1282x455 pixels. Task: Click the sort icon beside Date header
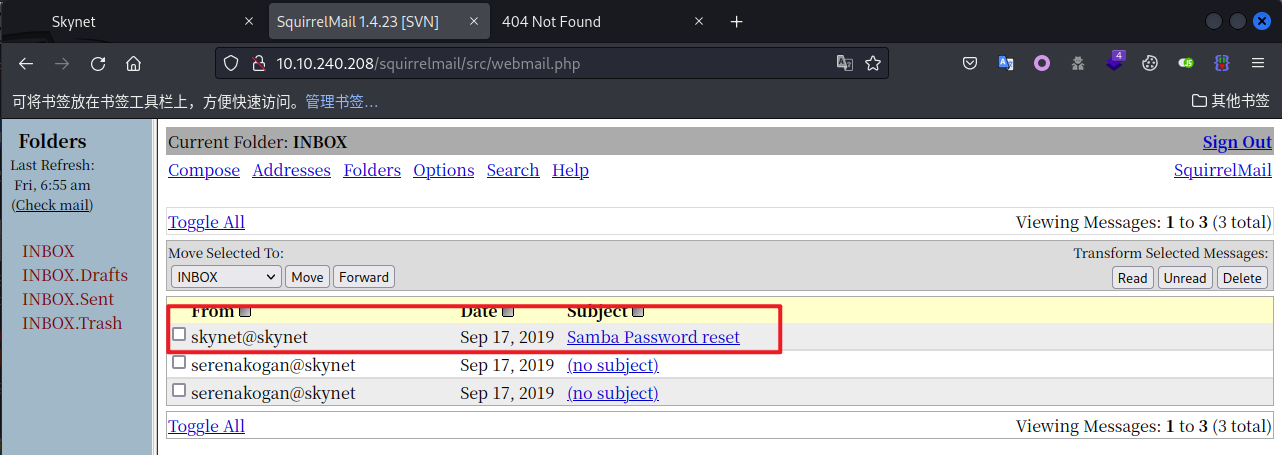tap(508, 312)
